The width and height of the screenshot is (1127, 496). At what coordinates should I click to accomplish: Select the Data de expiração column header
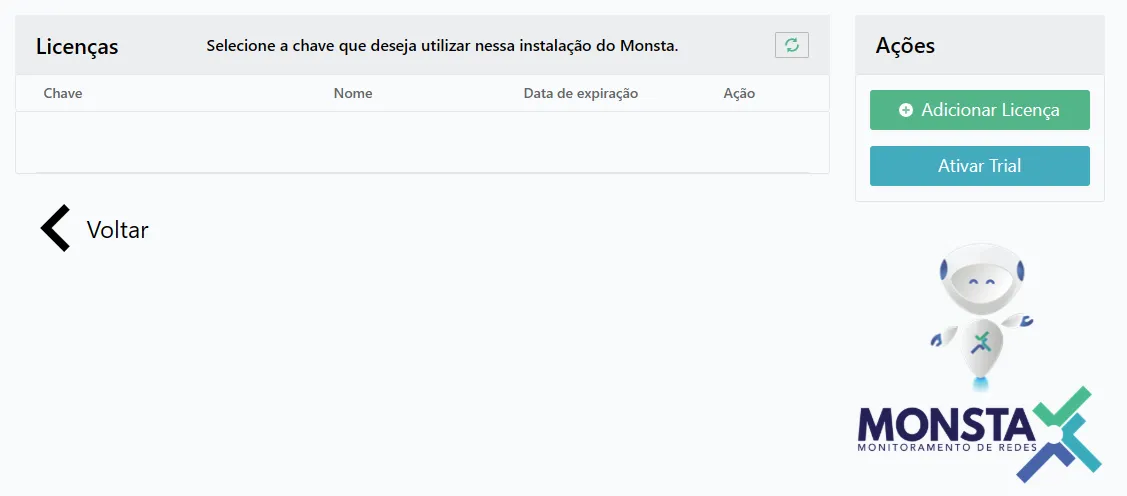(x=581, y=93)
